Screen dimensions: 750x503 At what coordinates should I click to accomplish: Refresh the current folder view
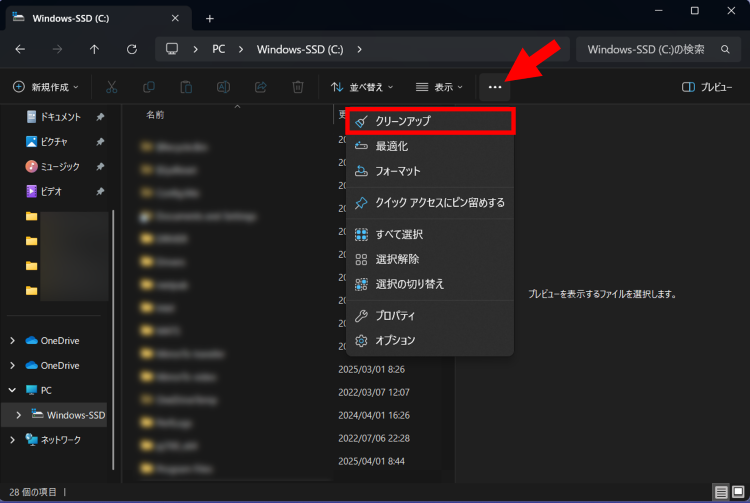tap(132, 49)
